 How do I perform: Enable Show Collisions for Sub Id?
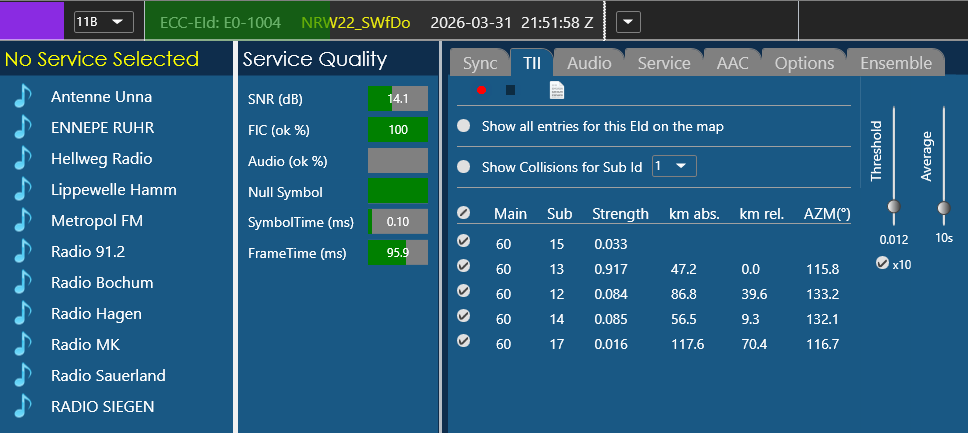(x=464, y=167)
